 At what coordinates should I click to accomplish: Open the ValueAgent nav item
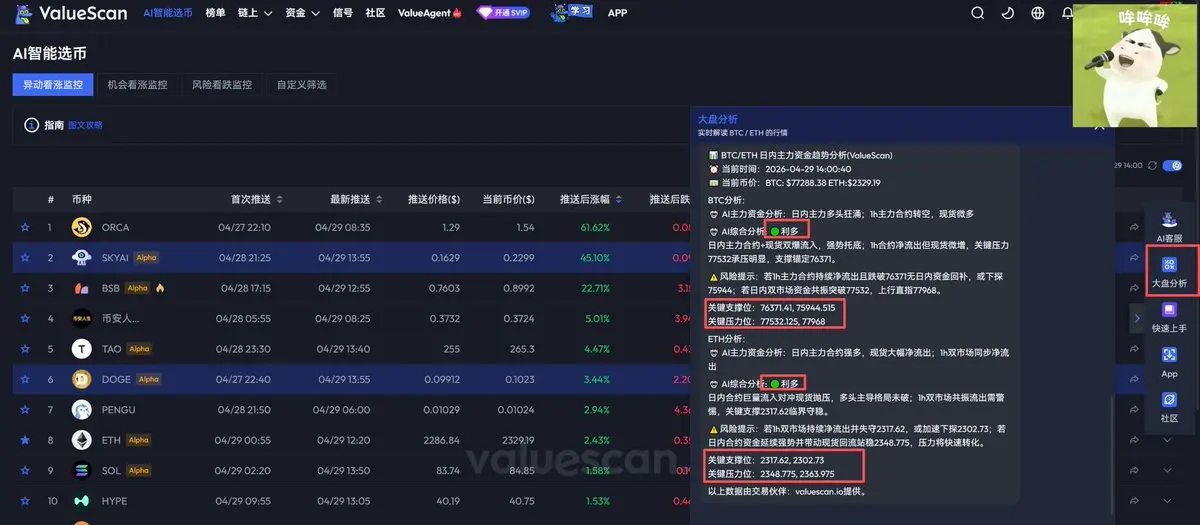pyautogui.click(x=430, y=13)
